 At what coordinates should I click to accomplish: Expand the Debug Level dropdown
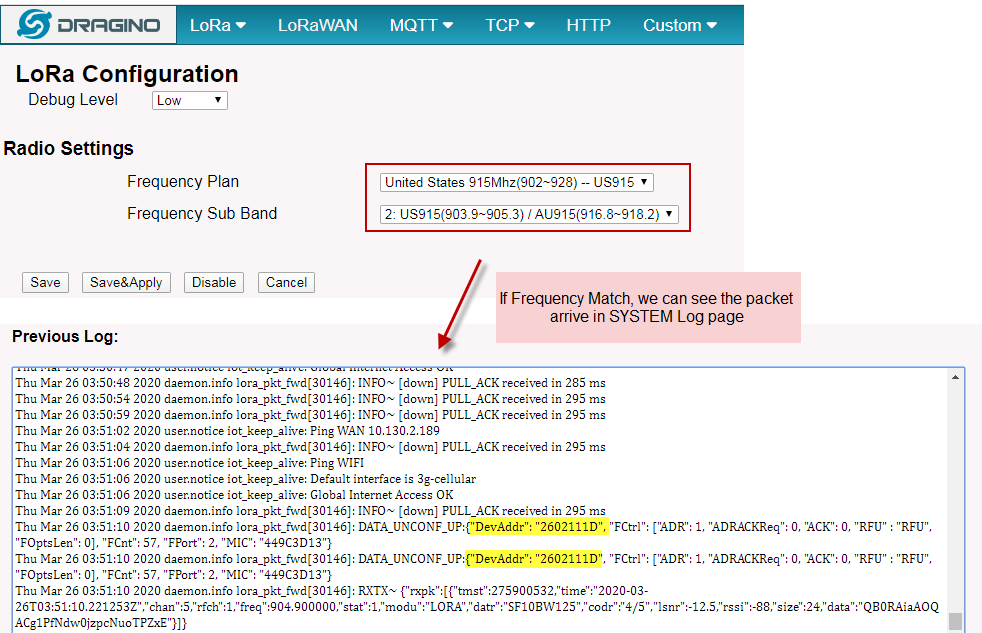[190, 100]
